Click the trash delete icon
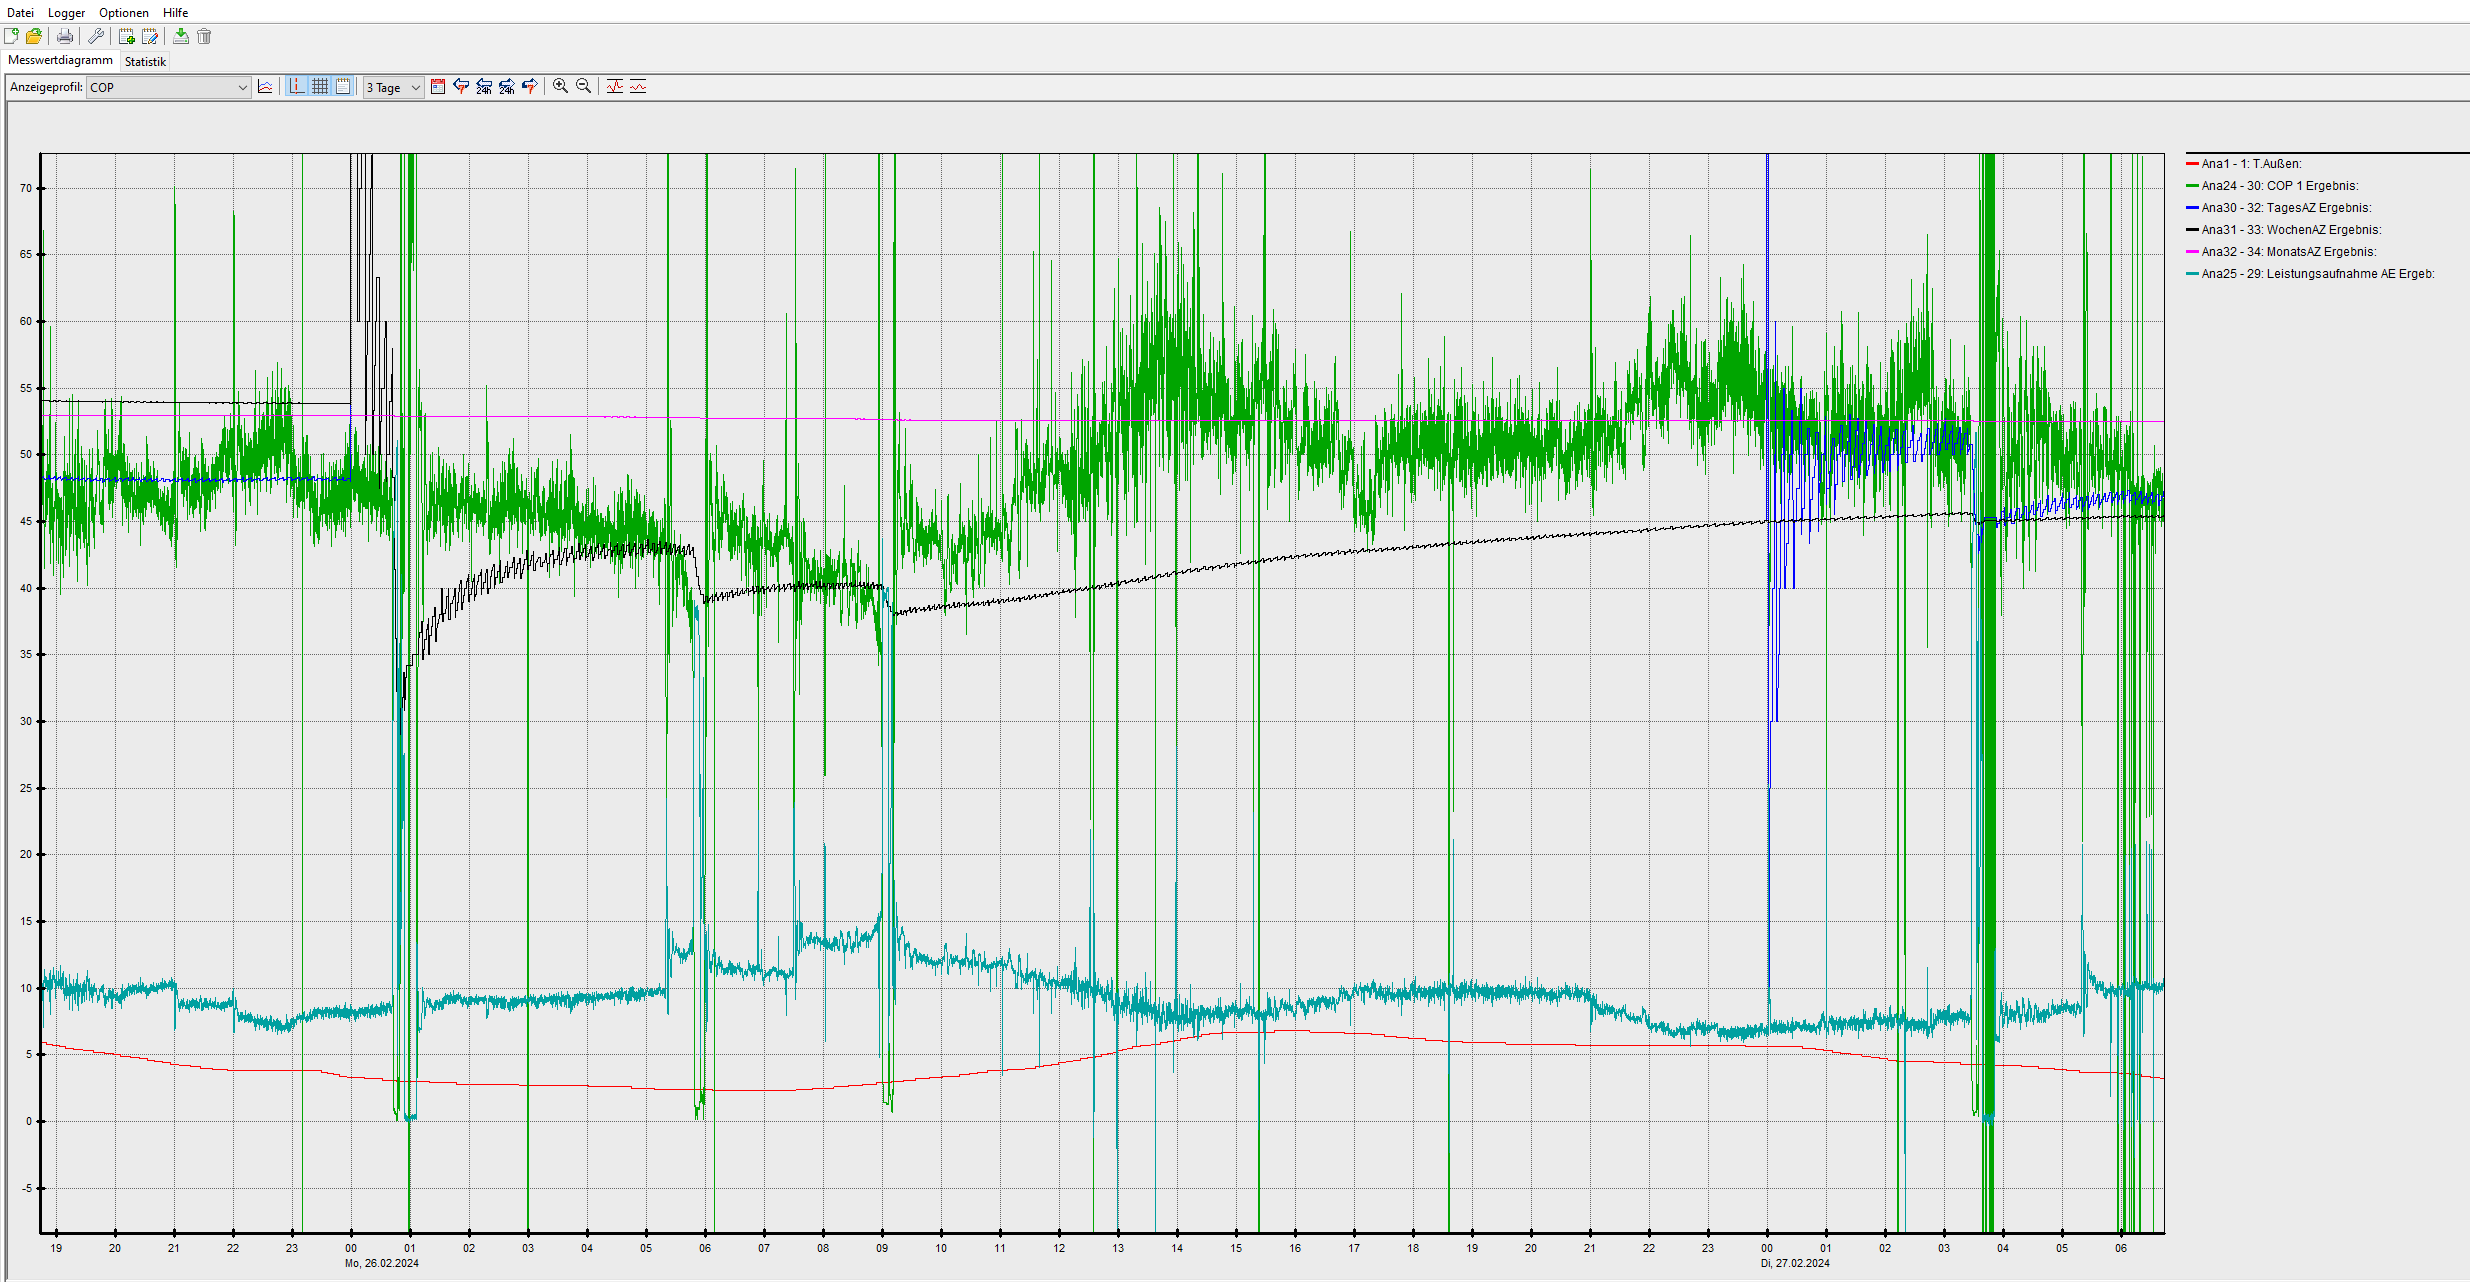 point(204,37)
